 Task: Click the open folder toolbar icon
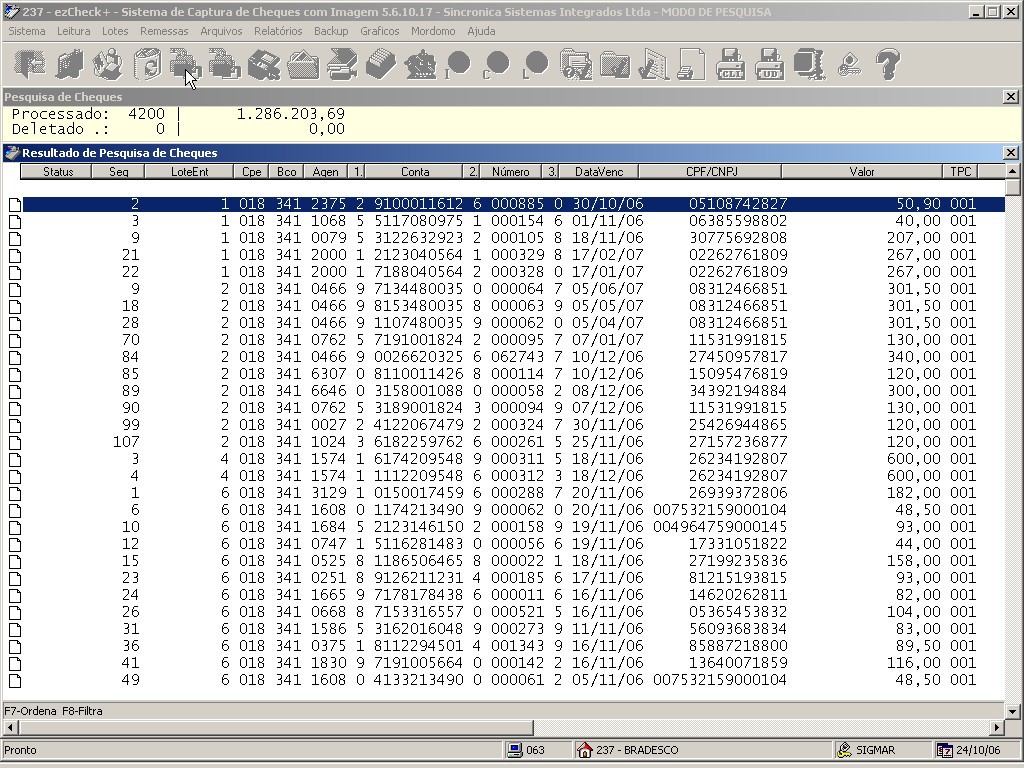point(303,64)
